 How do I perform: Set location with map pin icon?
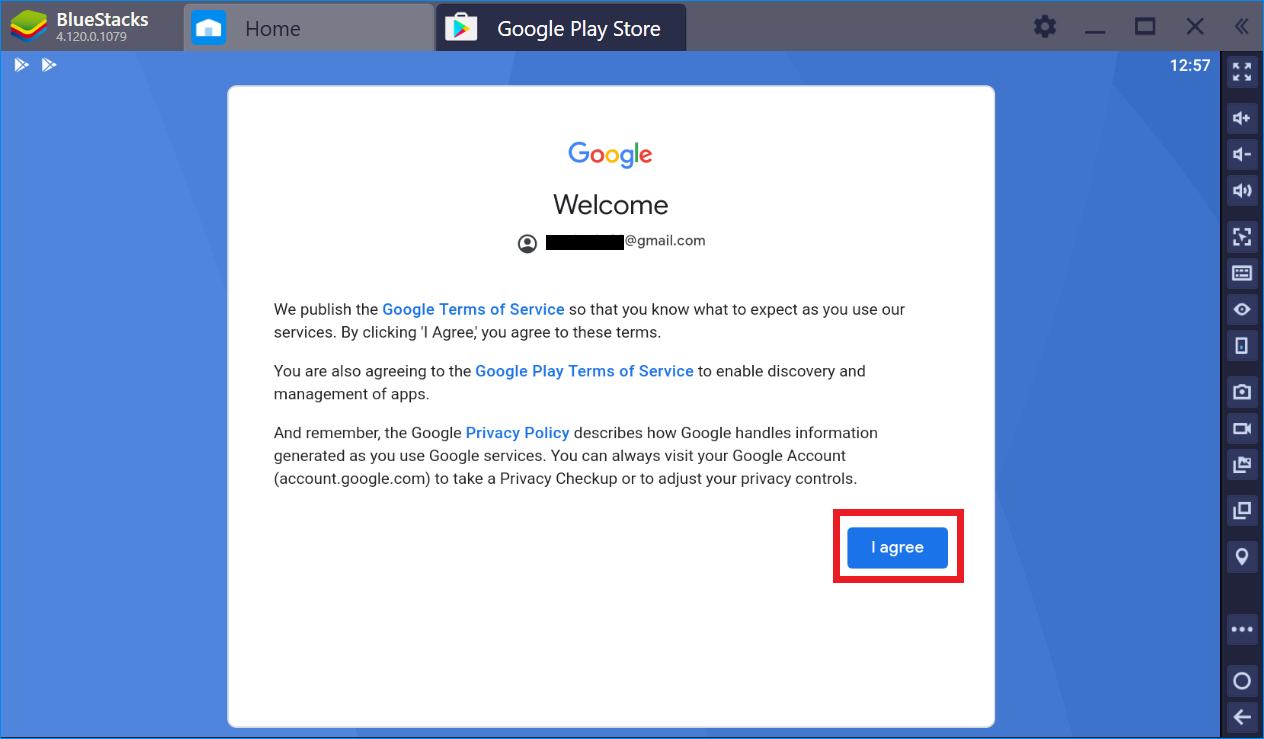tap(1242, 556)
